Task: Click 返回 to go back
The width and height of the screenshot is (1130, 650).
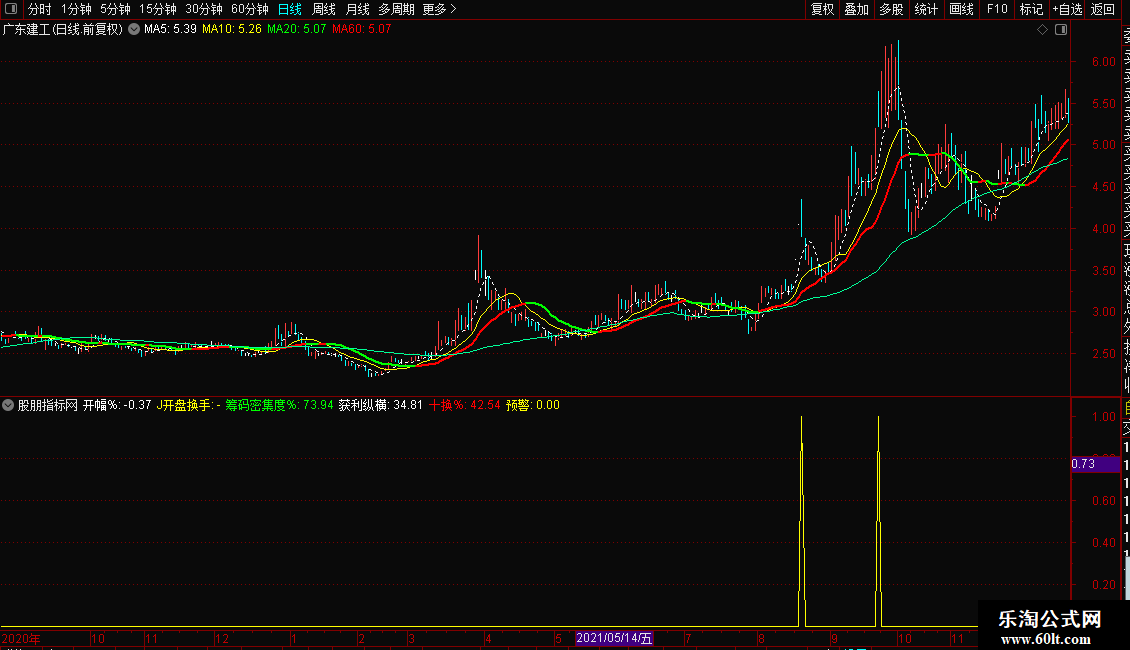Action: (x=1103, y=9)
